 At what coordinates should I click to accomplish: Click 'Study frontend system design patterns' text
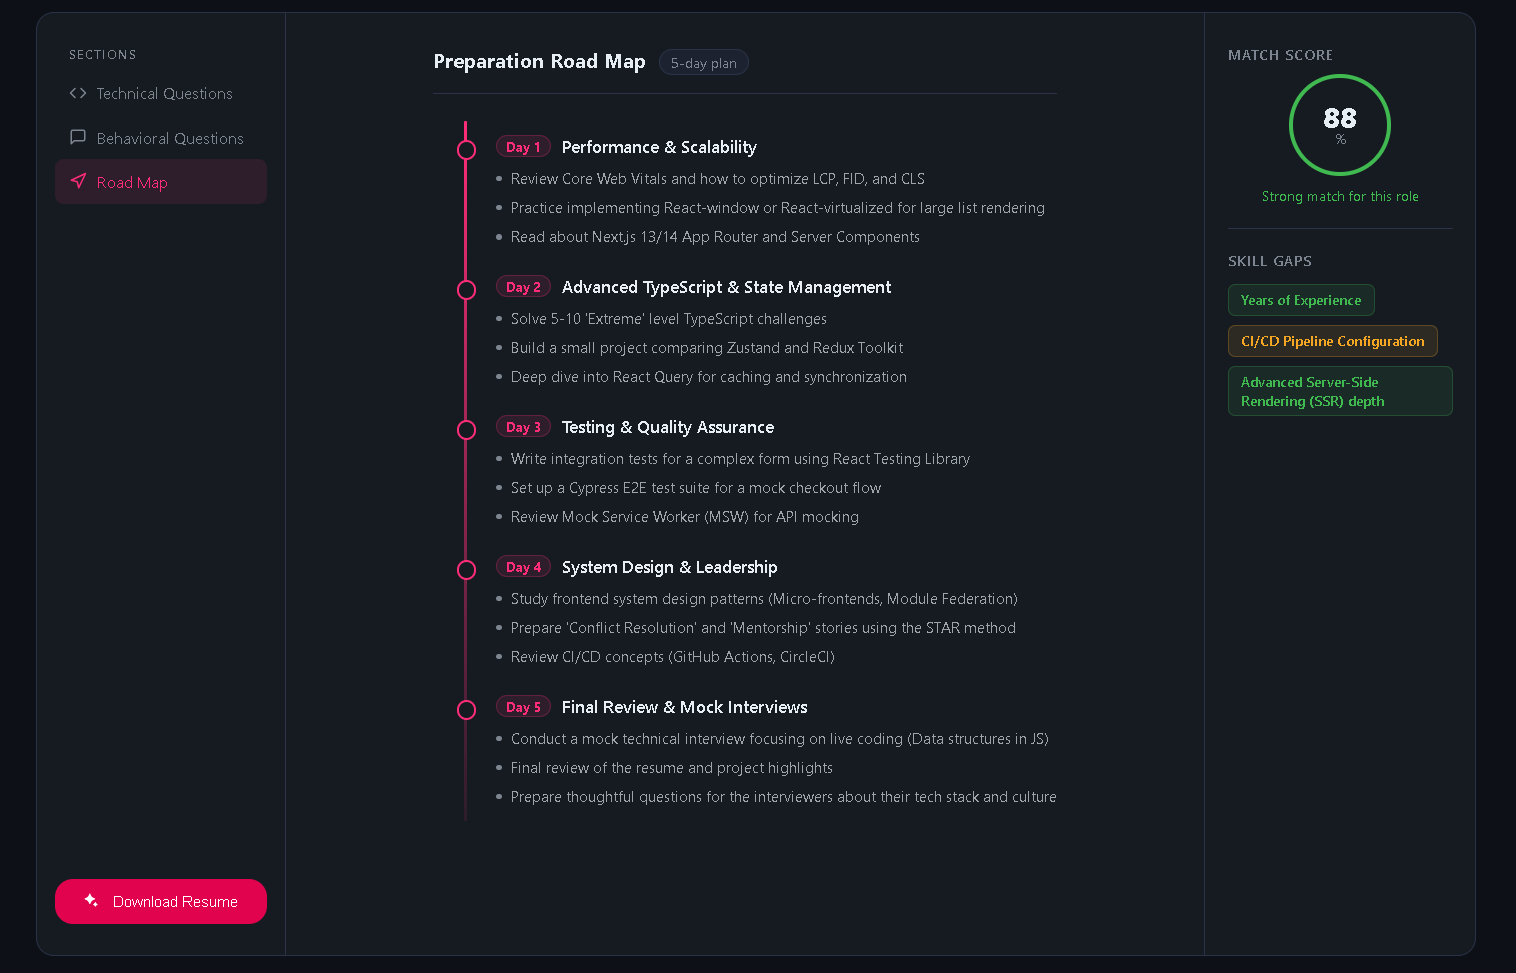(764, 599)
